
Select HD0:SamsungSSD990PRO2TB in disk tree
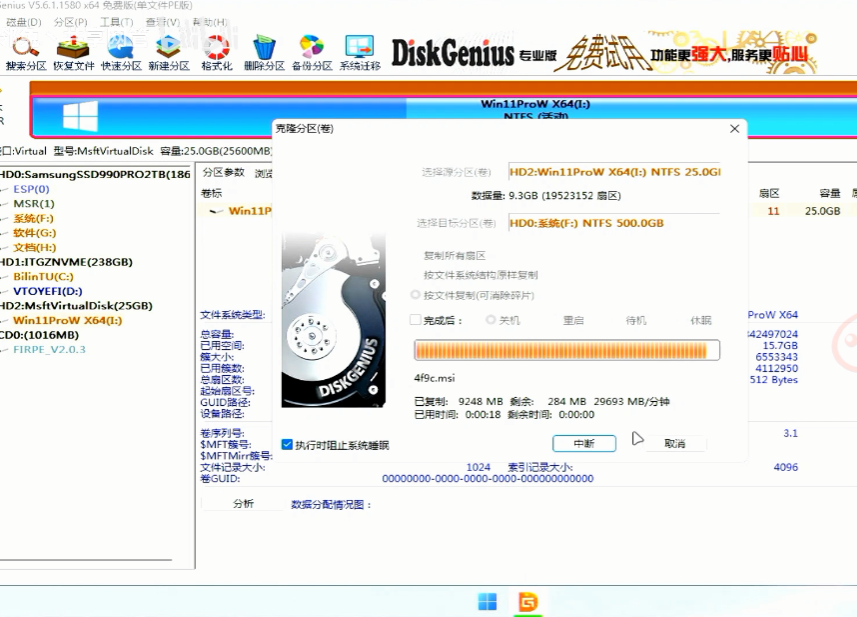tap(95, 174)
